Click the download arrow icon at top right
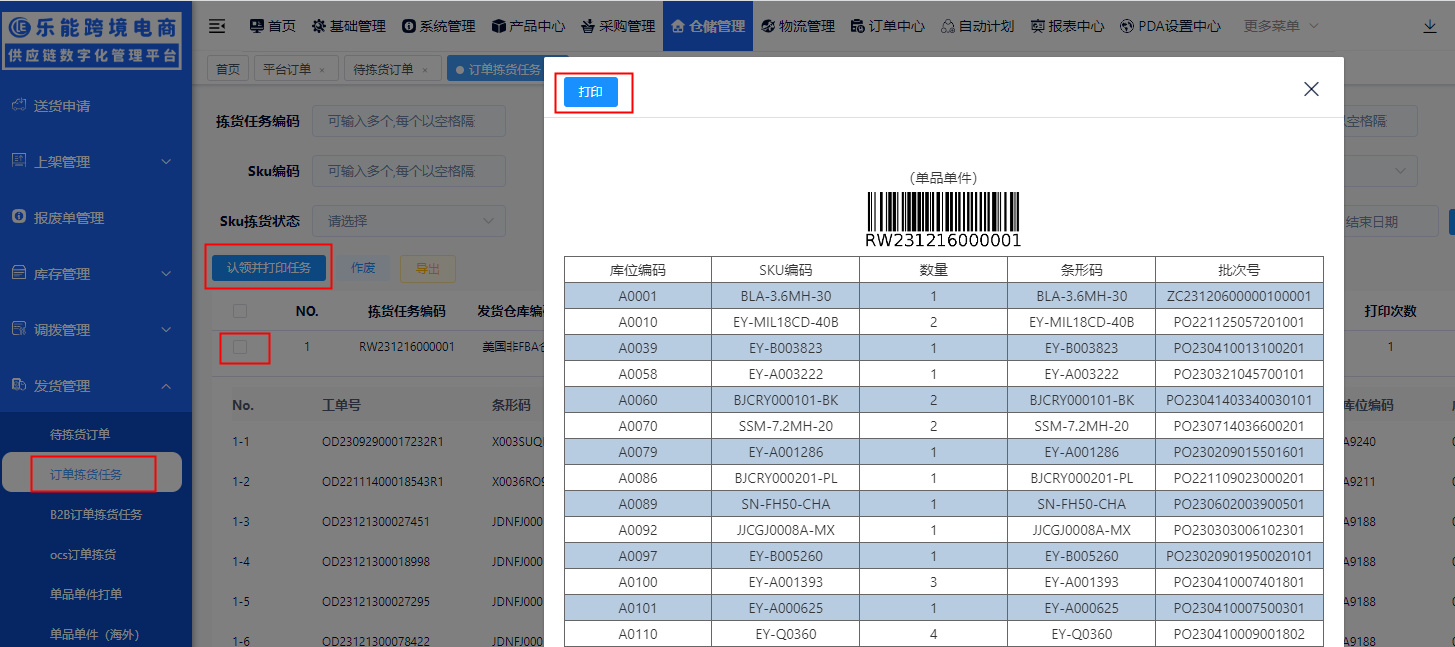Screen dimensions: 1455x647 [x=1429, y=26]
